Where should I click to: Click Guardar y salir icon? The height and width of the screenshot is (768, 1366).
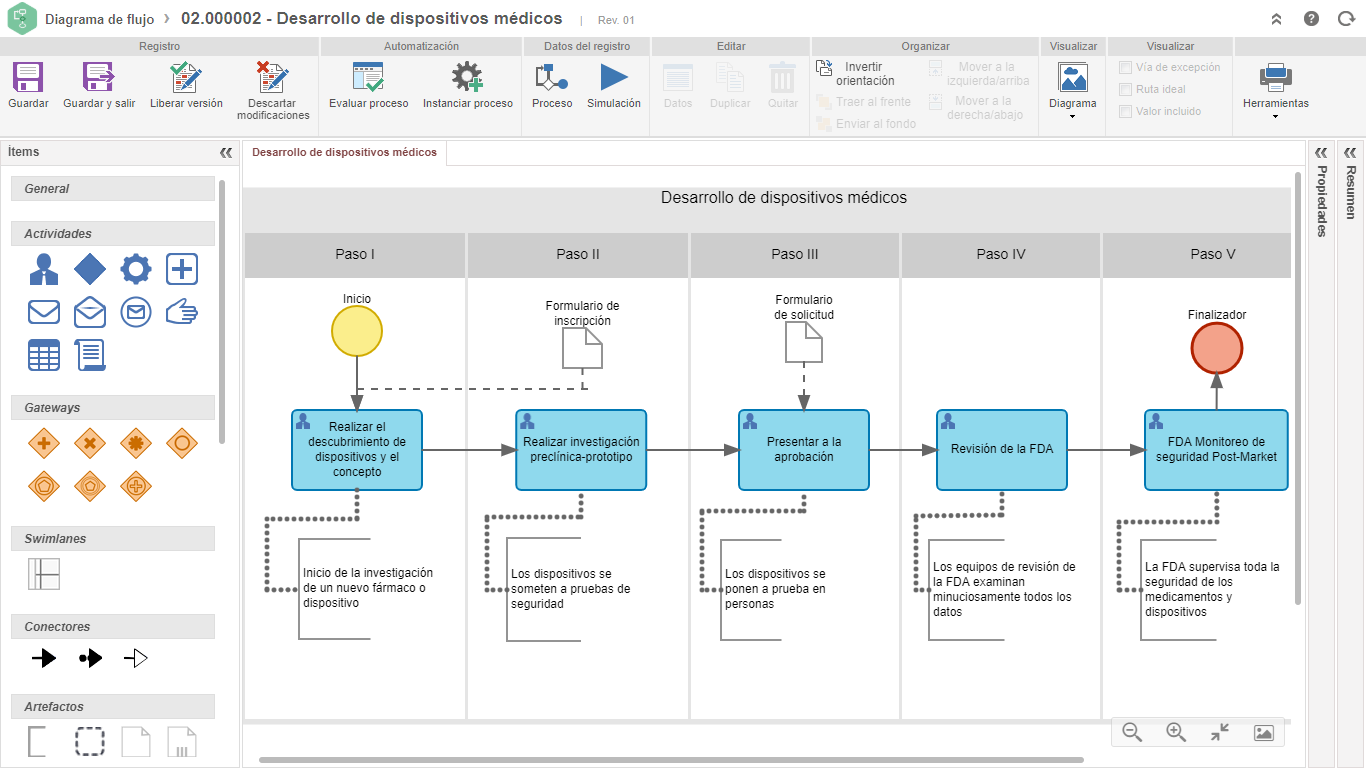99,77
